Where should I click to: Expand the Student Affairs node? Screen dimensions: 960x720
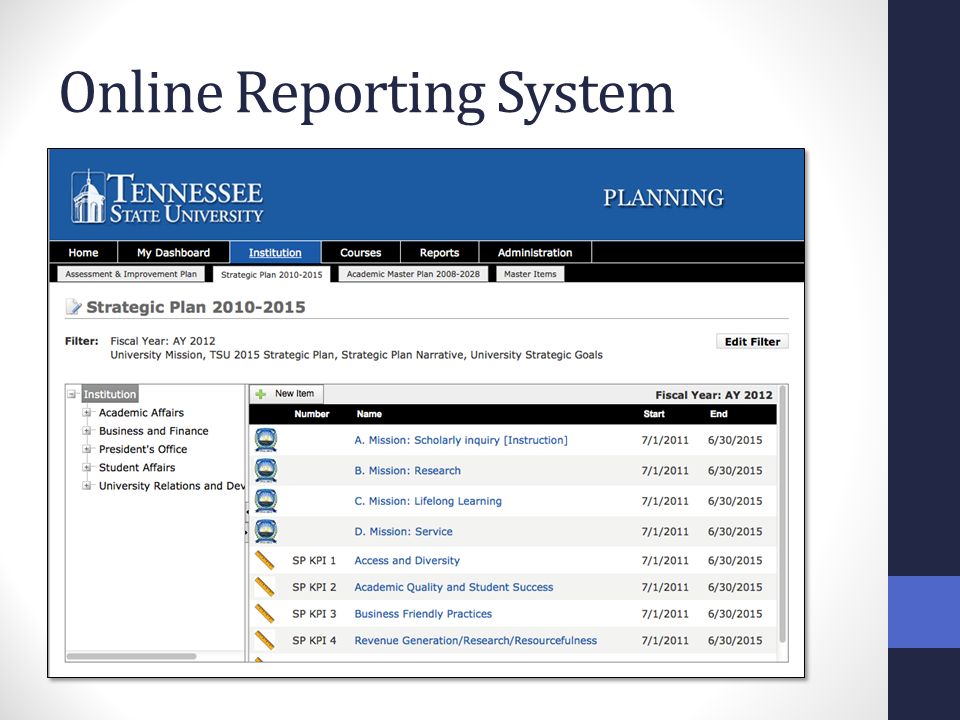[87, 467]
